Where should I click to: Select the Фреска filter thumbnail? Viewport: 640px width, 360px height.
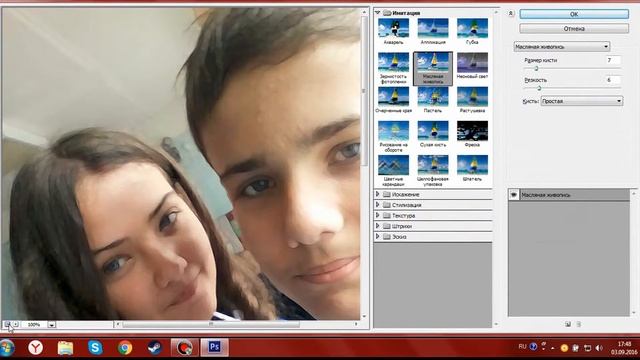472,131
